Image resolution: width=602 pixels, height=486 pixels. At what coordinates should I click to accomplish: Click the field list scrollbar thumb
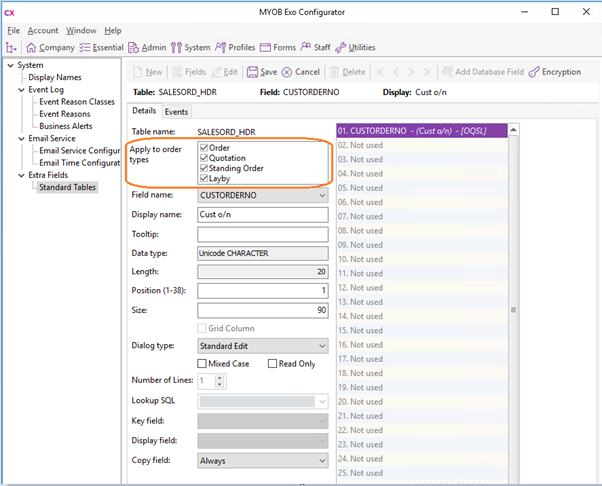[513, 310]
